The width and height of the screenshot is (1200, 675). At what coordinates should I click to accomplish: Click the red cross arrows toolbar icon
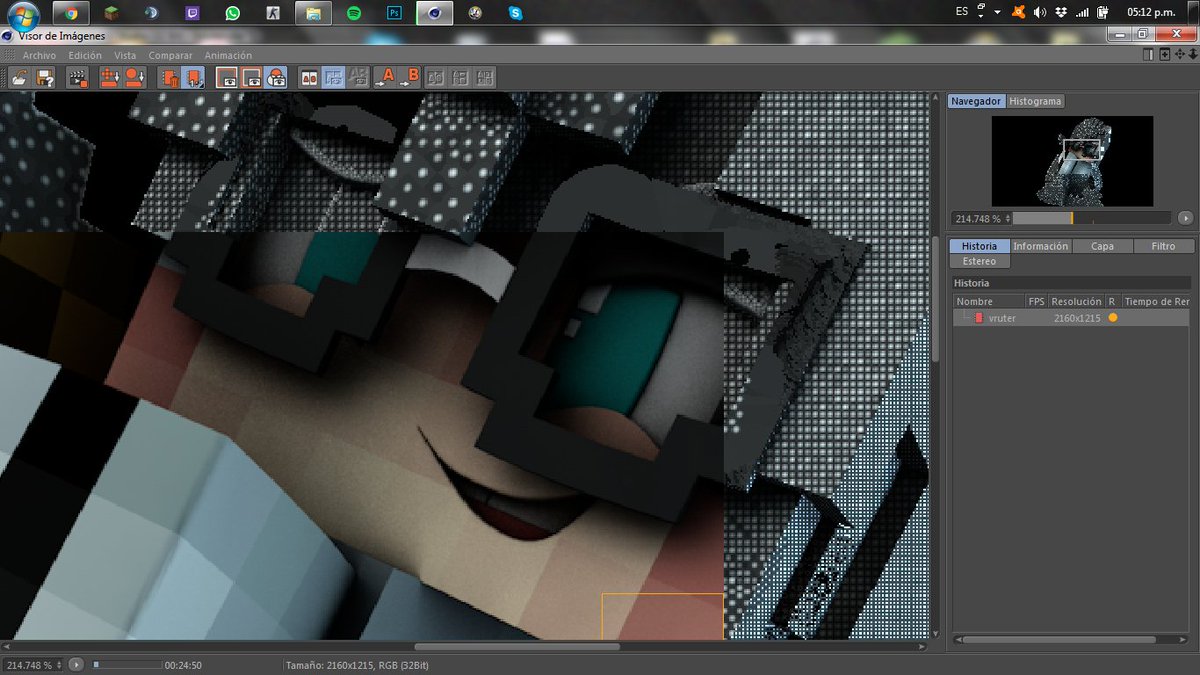[109, 77]
